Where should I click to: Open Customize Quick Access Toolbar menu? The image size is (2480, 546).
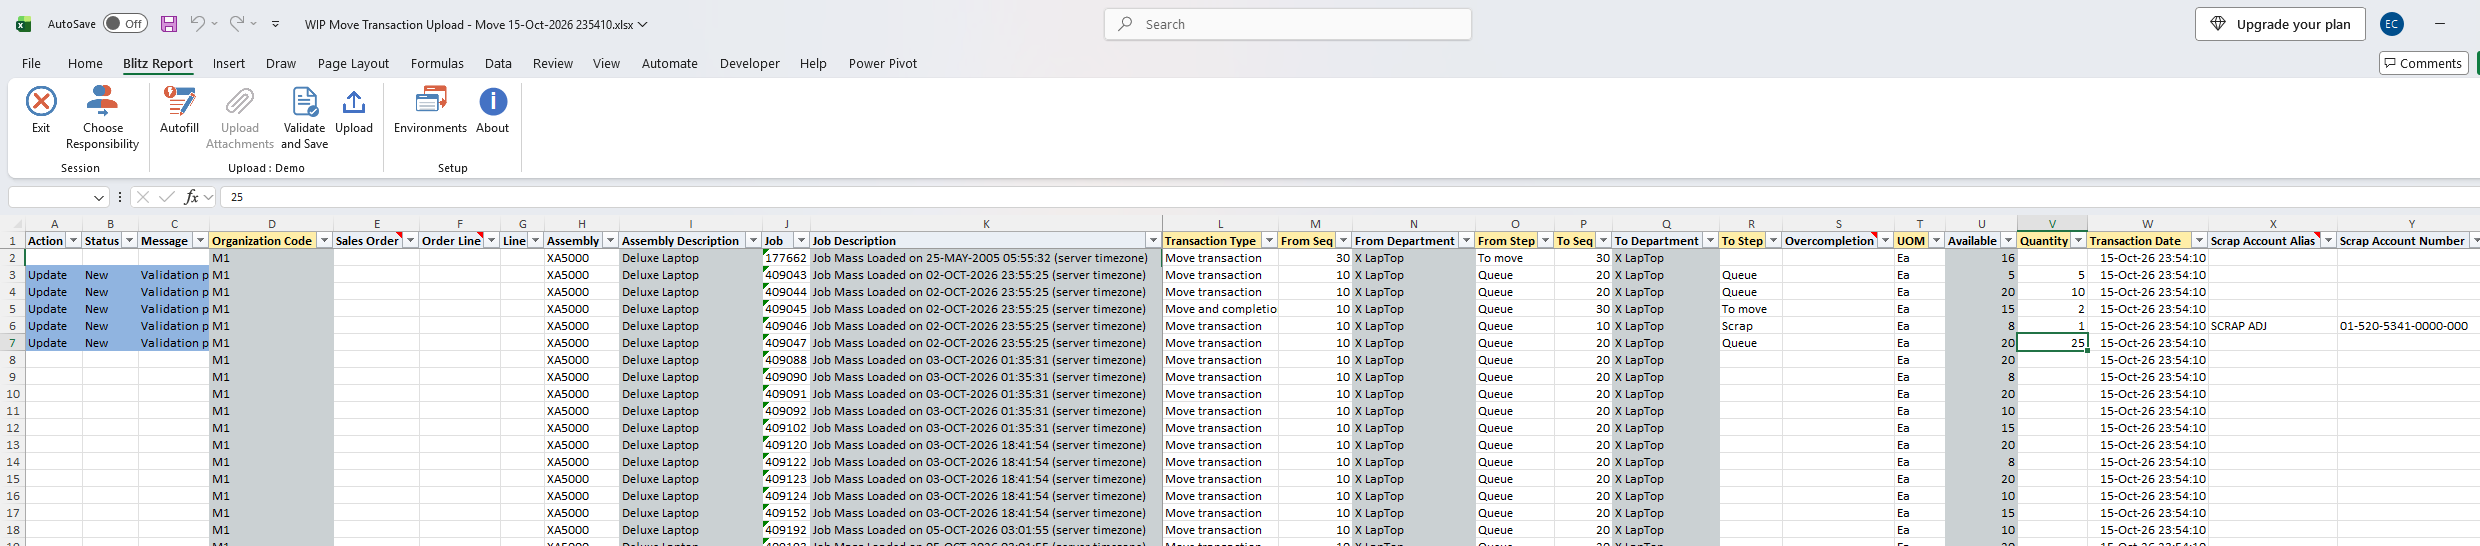(276, 24)
